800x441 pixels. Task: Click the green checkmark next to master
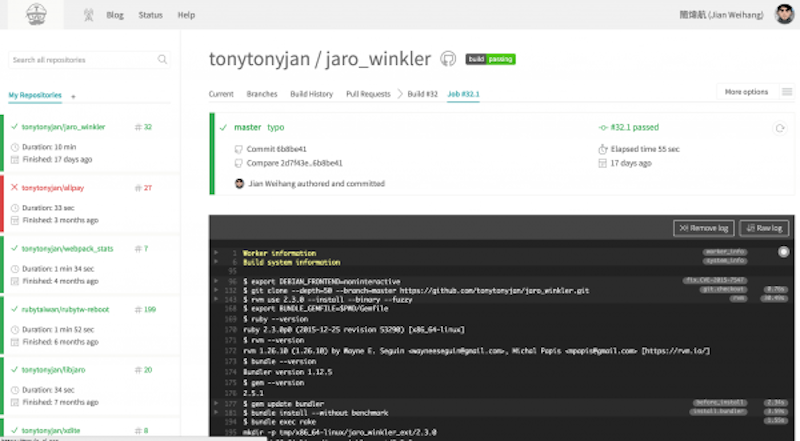coord(223,128)
